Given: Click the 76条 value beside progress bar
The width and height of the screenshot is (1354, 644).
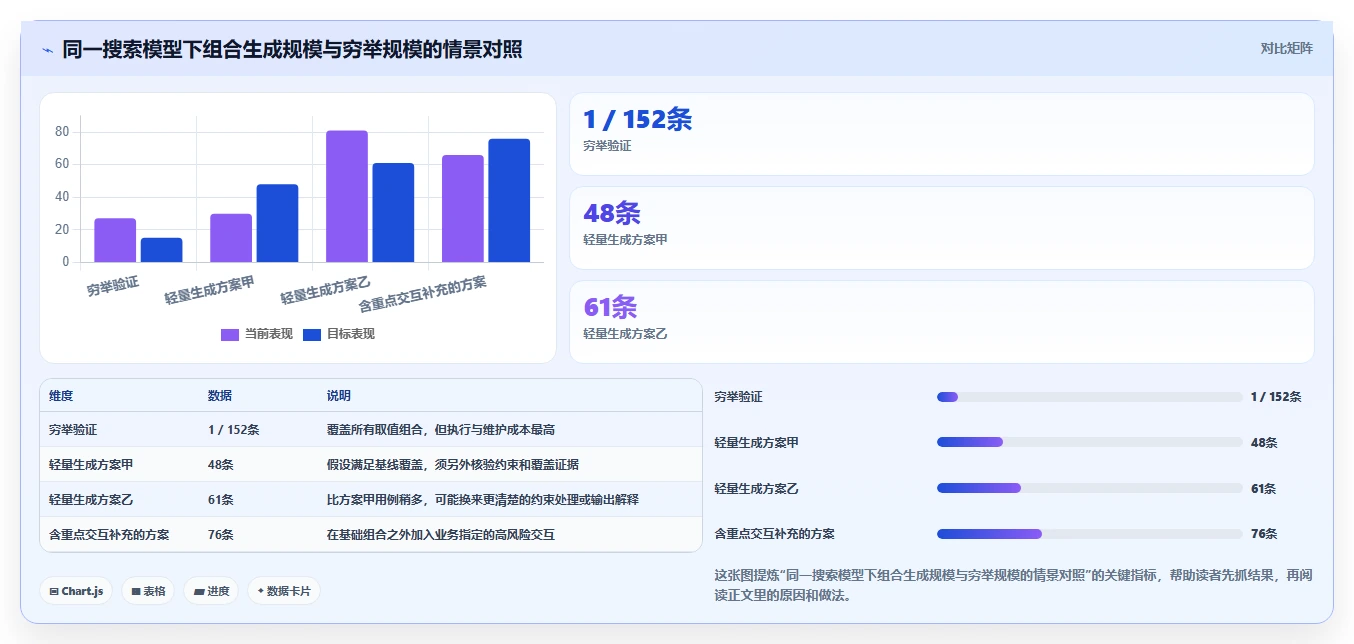Looking at the screenshot, I should pos(1264,534).
